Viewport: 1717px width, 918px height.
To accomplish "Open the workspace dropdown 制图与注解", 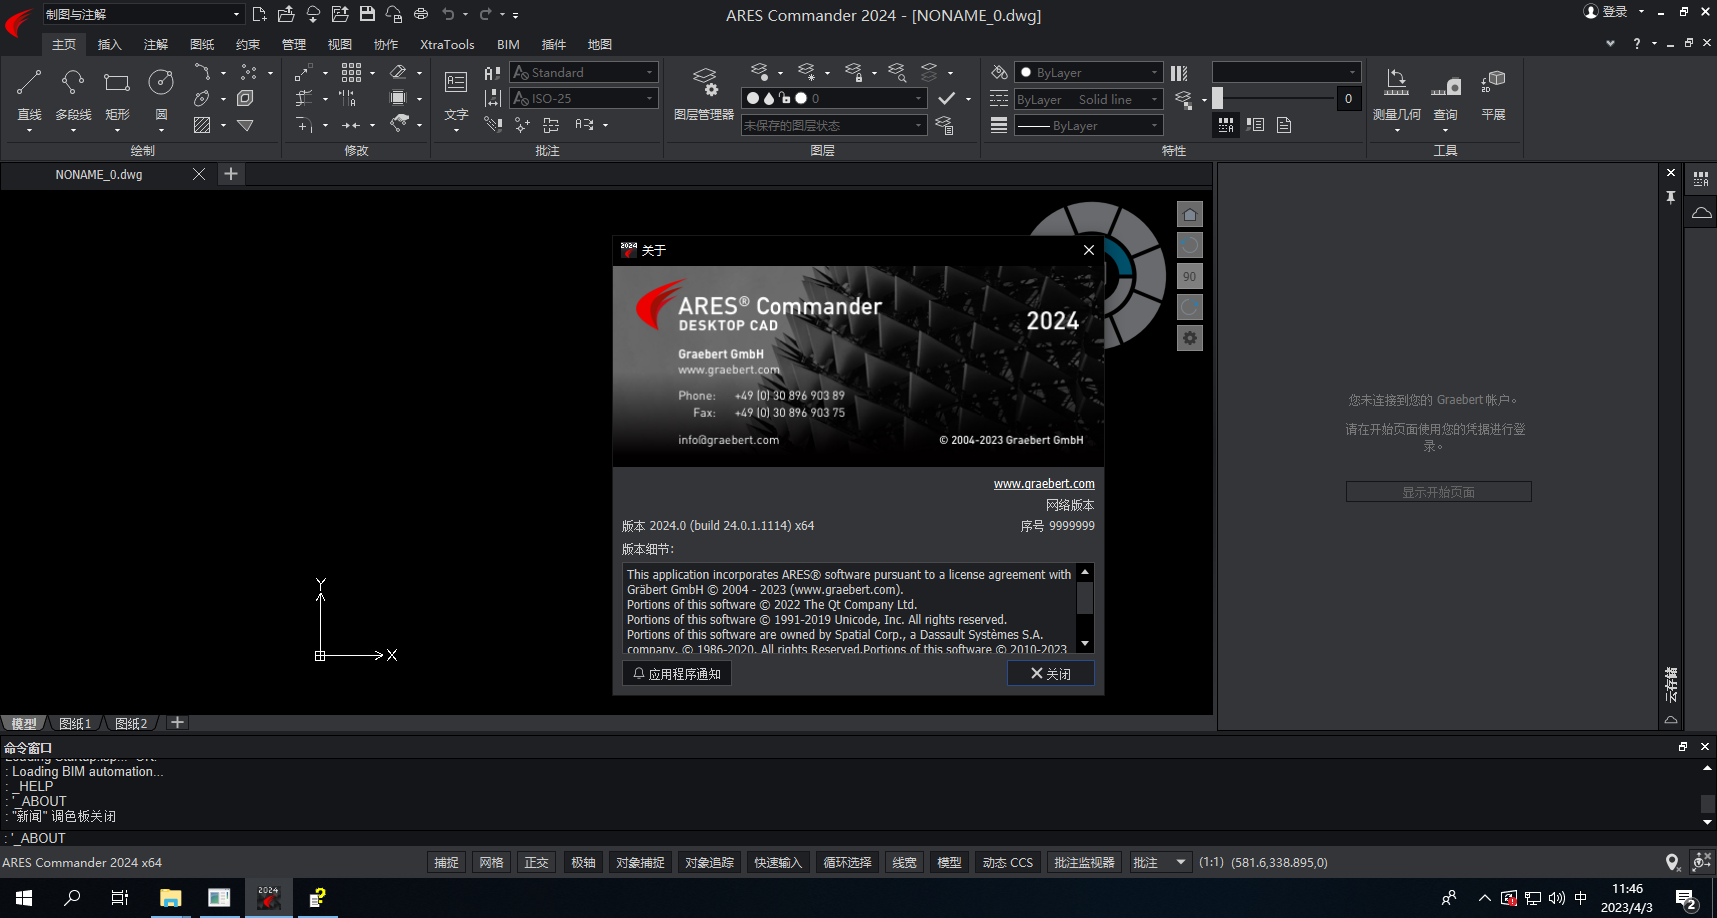I will point(143,14).
